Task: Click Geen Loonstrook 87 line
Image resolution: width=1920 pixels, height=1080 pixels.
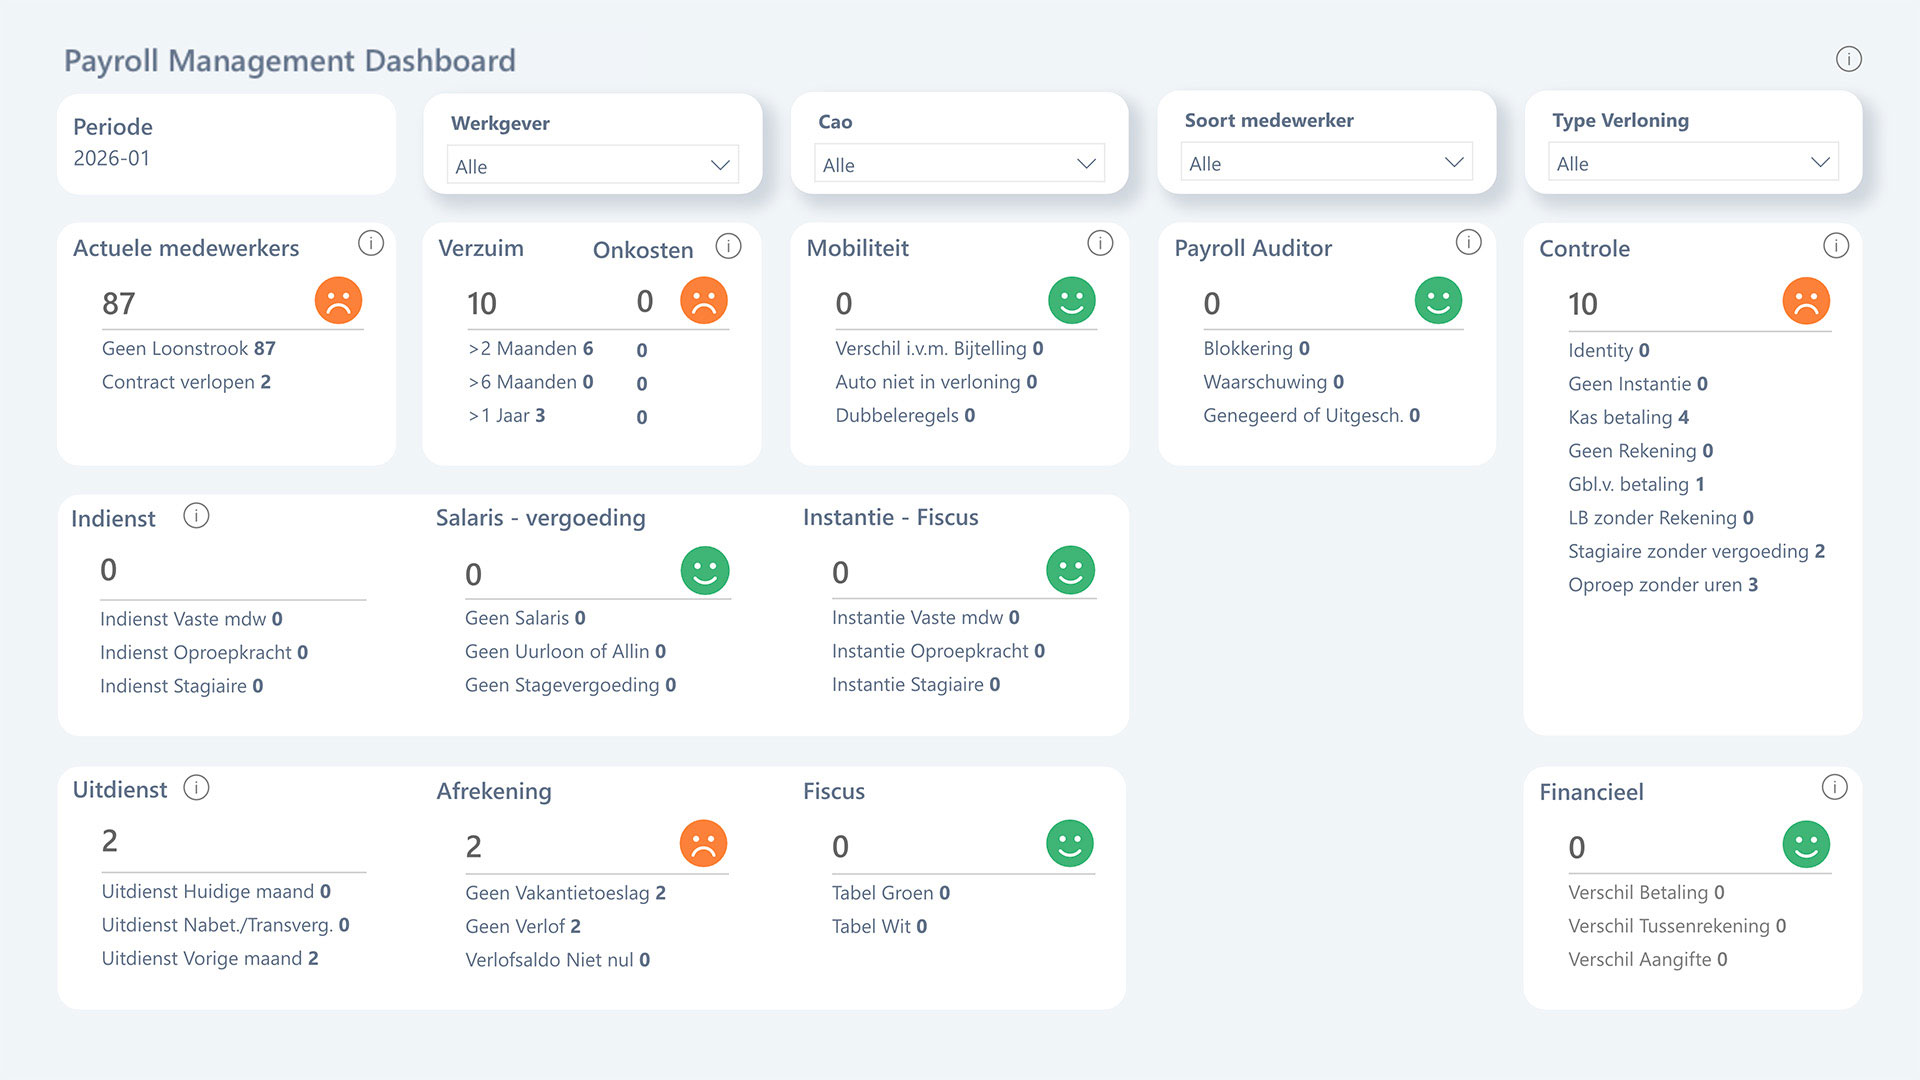Action: pos(188,349)
